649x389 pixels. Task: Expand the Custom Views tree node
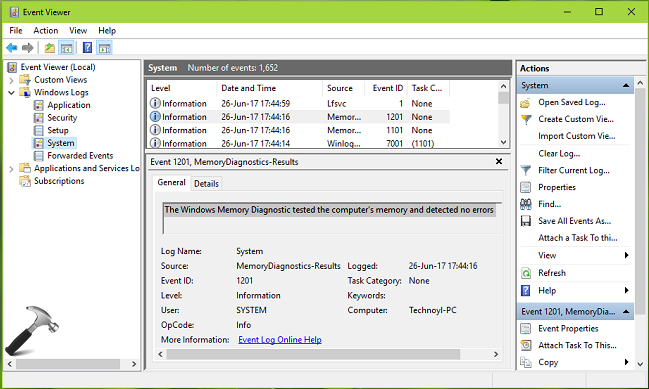12,80
